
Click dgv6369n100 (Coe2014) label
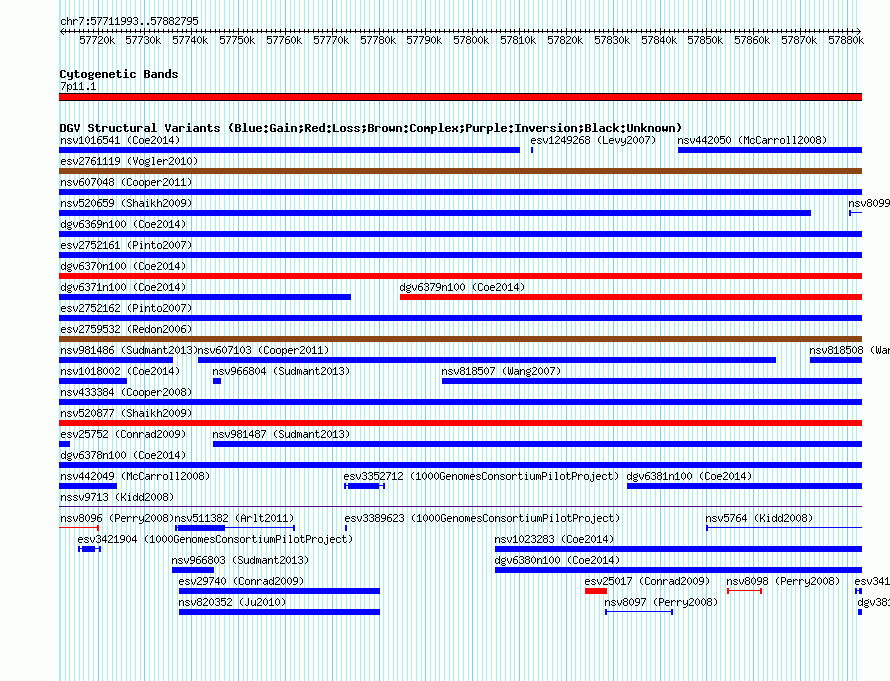pyautogui.click(x=123, y=224)
